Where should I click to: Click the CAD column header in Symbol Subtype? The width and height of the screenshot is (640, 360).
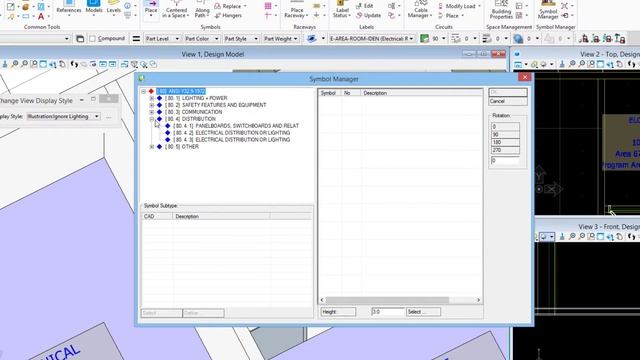pyautogui.click(x=157, y=216)
